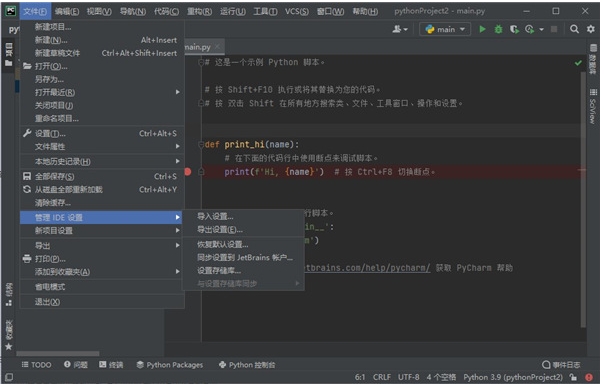Viewport: 604px width, 384px height.
Task: Toggle the red breakpoint on the print line
Action: coord(188,172)
